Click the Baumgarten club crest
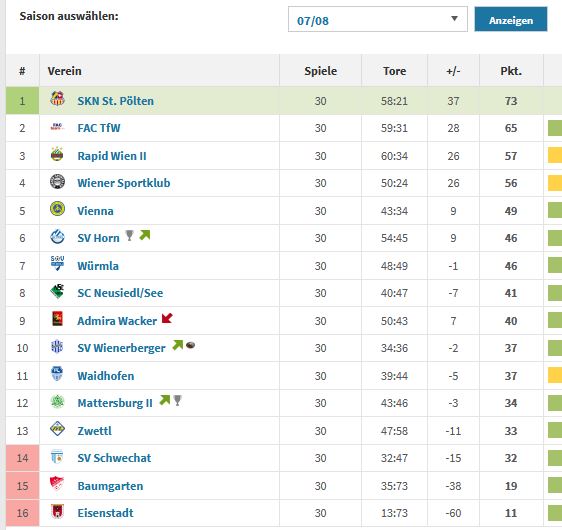 (x=57, y=484)
